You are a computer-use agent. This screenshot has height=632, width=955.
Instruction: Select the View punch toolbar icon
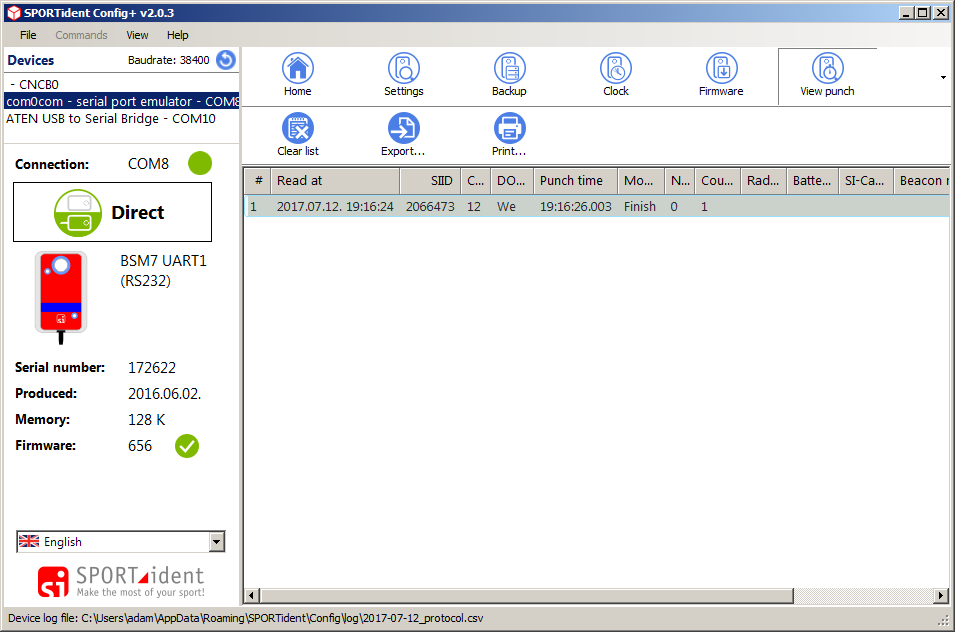827,75
